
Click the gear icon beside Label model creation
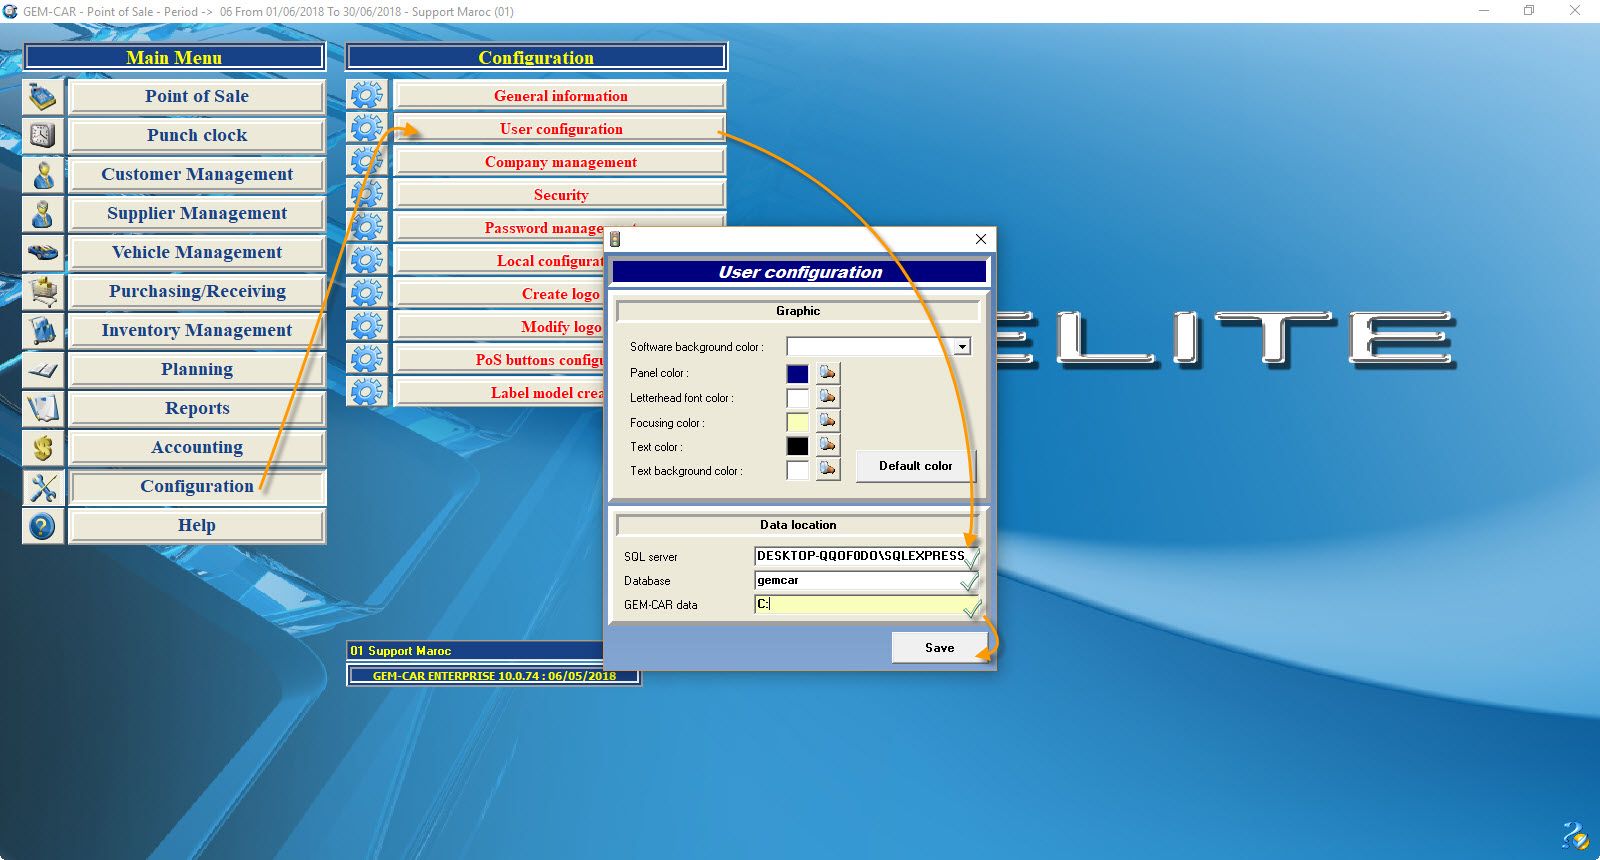367,392
